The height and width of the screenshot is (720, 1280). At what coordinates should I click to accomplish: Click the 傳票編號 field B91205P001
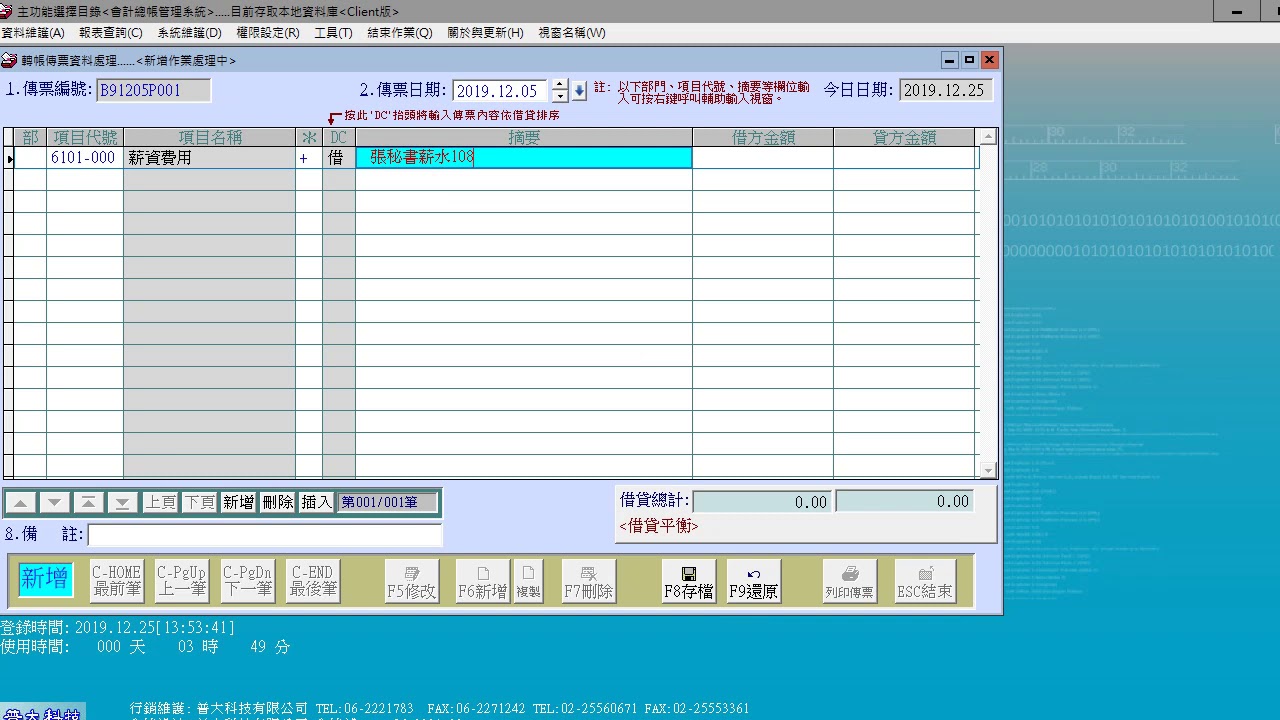(x=153, y=91)
